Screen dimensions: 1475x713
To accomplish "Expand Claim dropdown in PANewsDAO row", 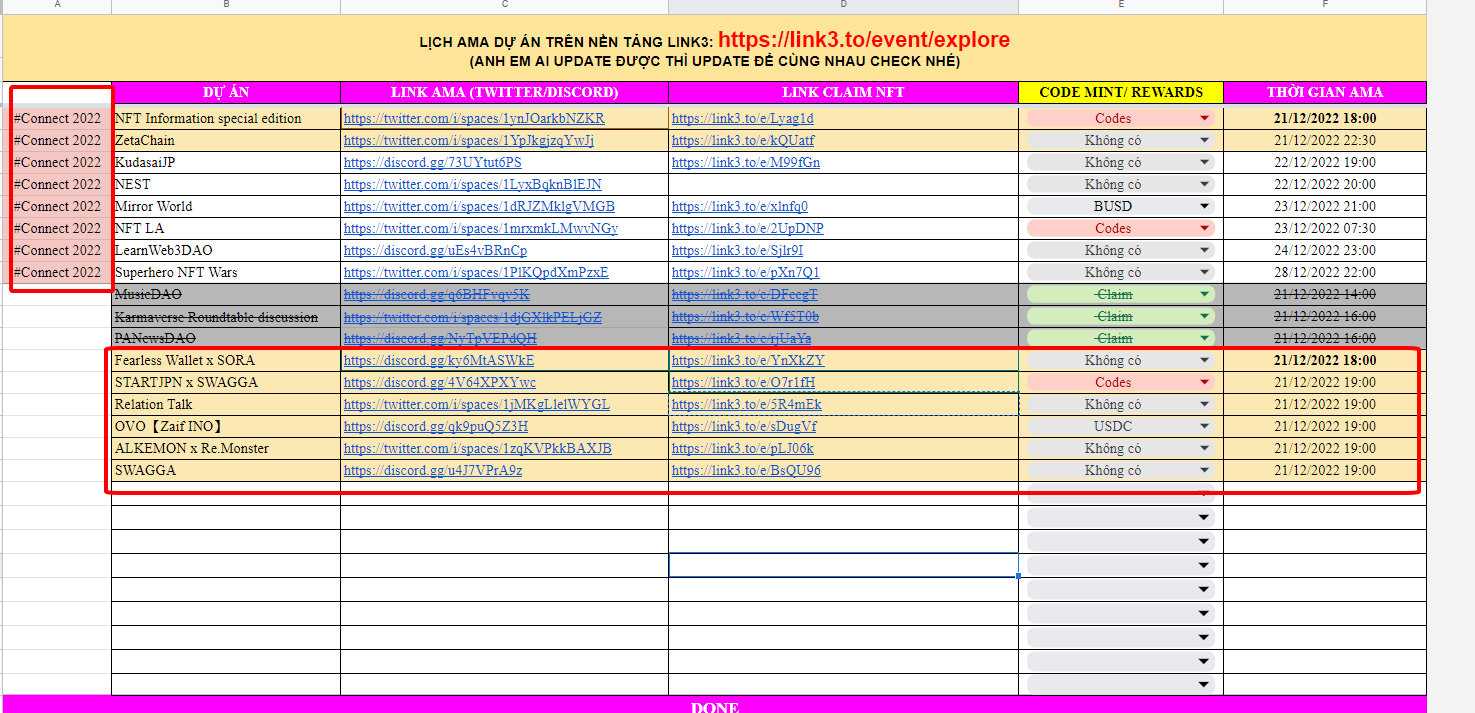I will click(1204, 338).
